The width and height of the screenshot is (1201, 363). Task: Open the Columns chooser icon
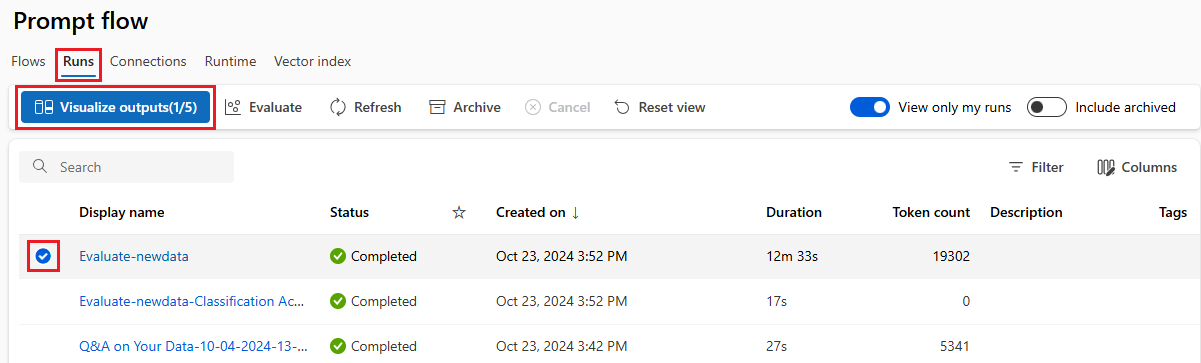[x=1106, y=167]
